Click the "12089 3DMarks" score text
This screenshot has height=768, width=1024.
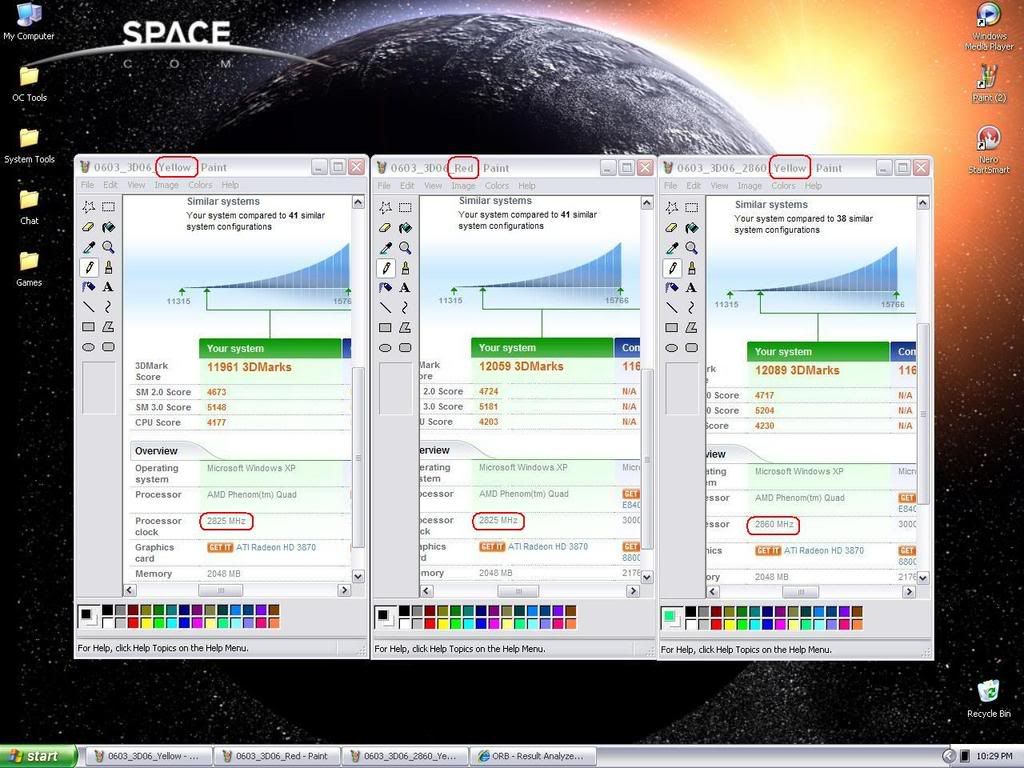coord(797,370)
